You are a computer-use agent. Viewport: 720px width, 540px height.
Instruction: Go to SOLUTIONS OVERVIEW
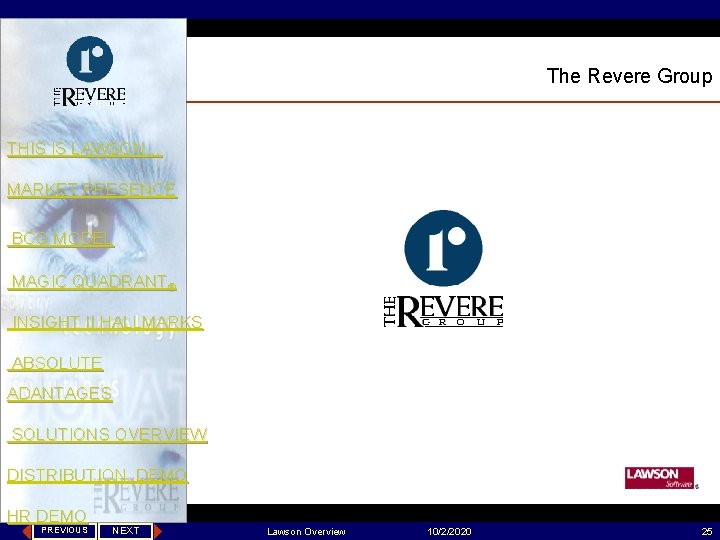[107, 434]
